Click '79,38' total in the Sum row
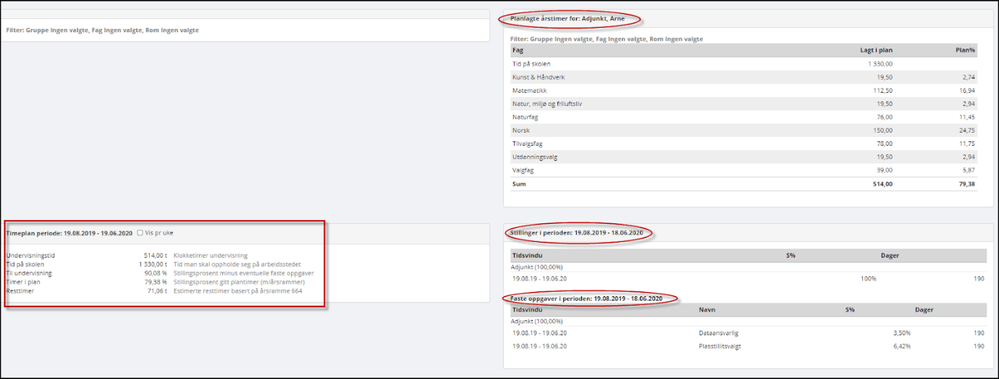999x379 pixels. (968, 183)
